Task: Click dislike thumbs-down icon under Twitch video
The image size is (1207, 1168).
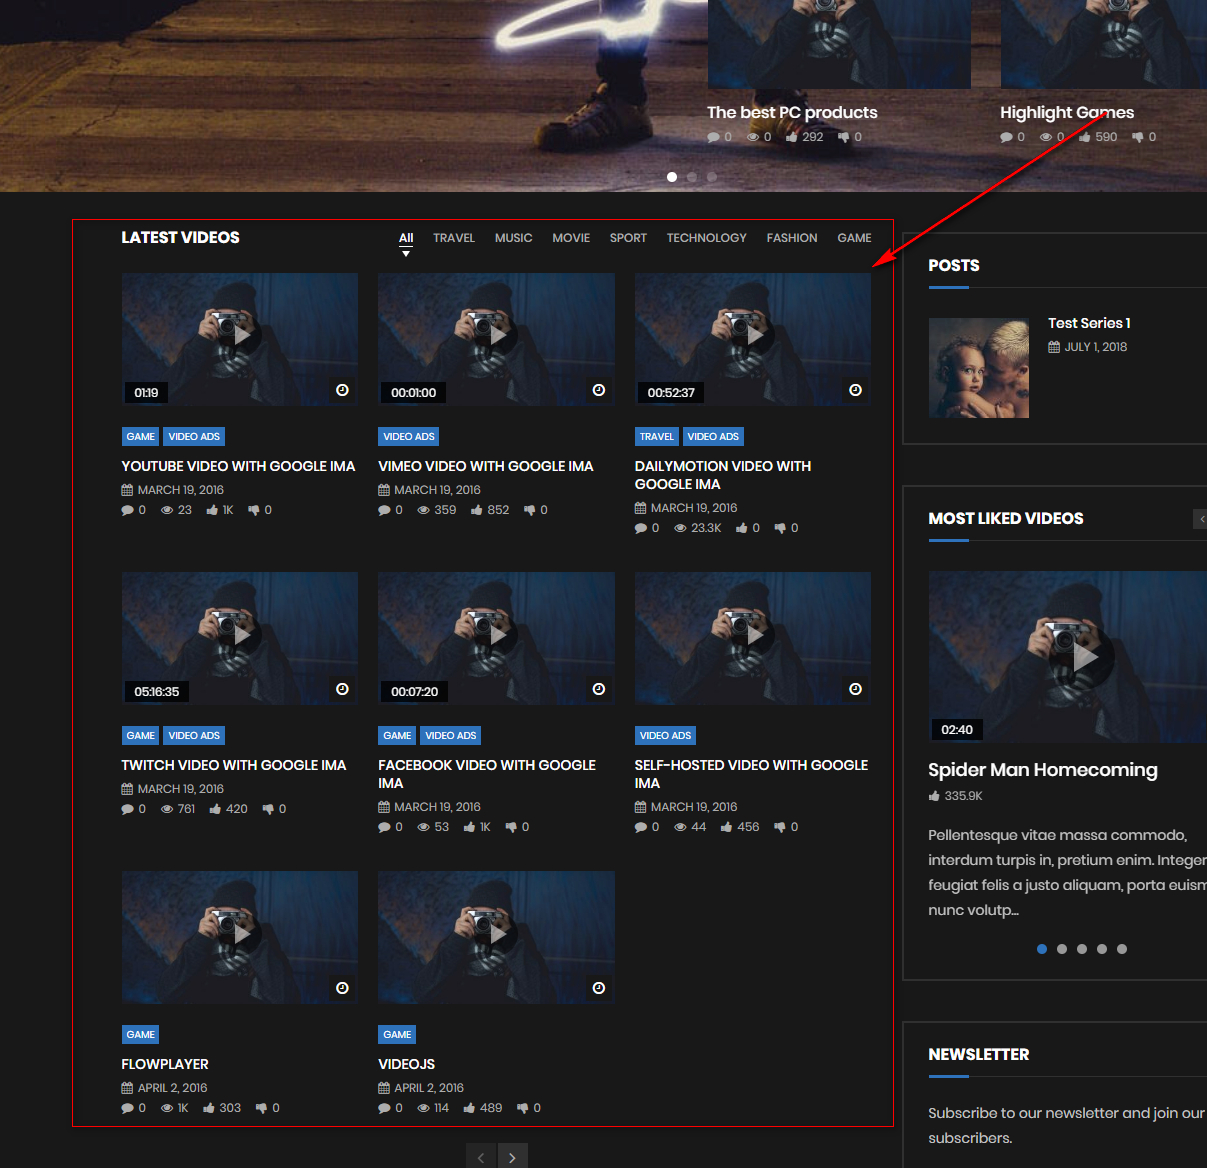Action: tap(267, 809)
